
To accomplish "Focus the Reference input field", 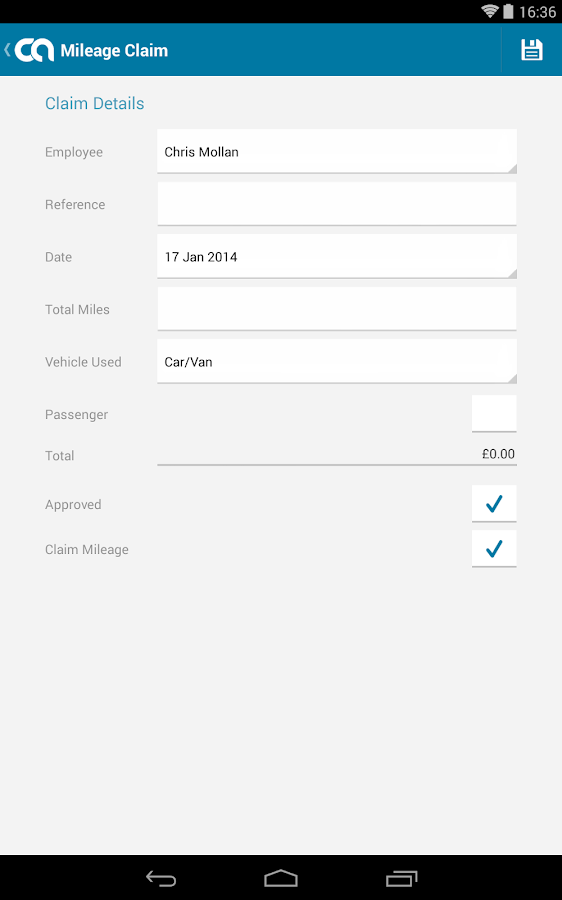I will point(337,204).
